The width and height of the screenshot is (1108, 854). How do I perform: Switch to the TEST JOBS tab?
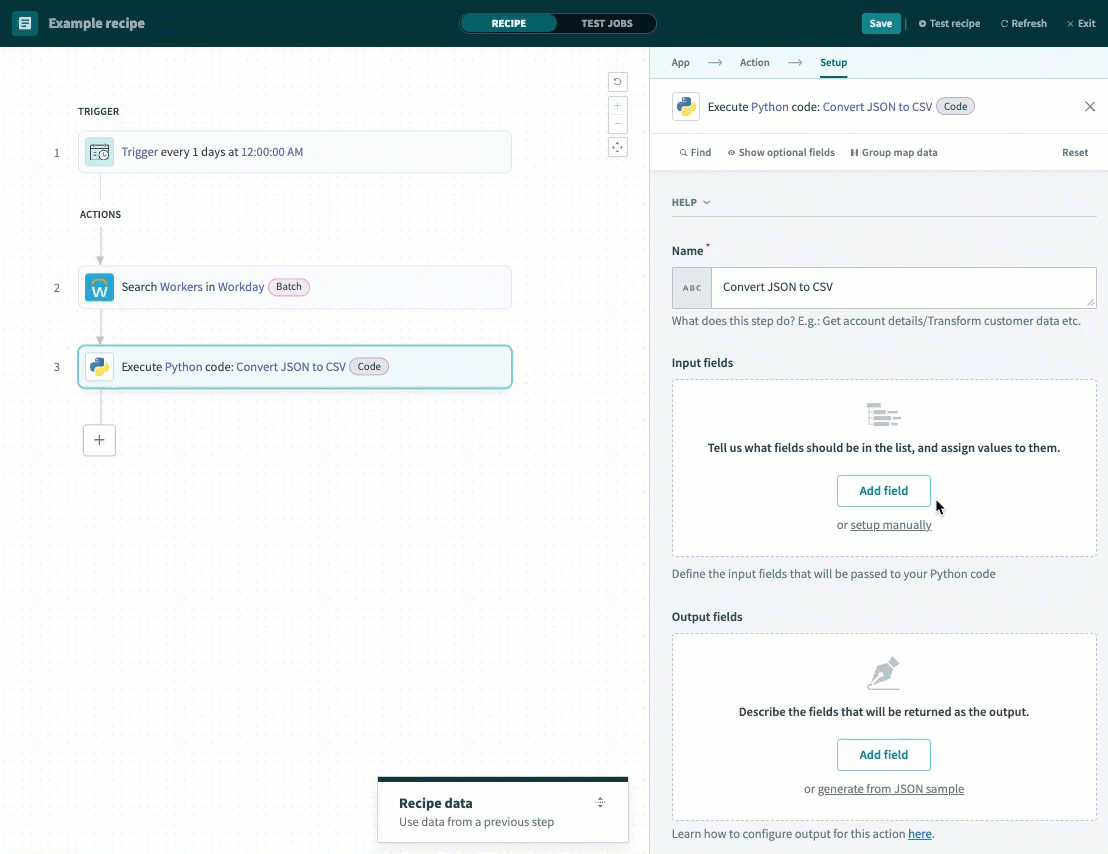pyautogui.click(x=607, y=22)
